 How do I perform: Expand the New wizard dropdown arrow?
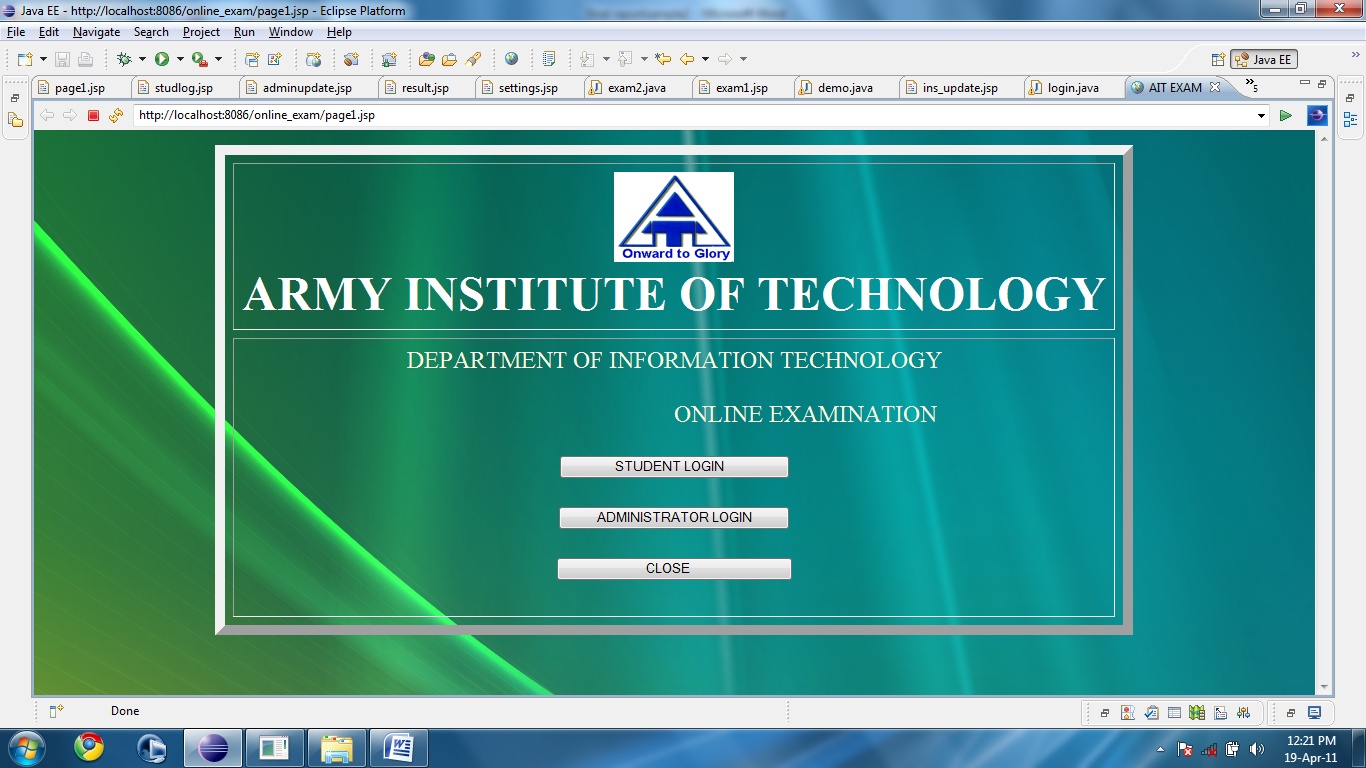[43, 60]
